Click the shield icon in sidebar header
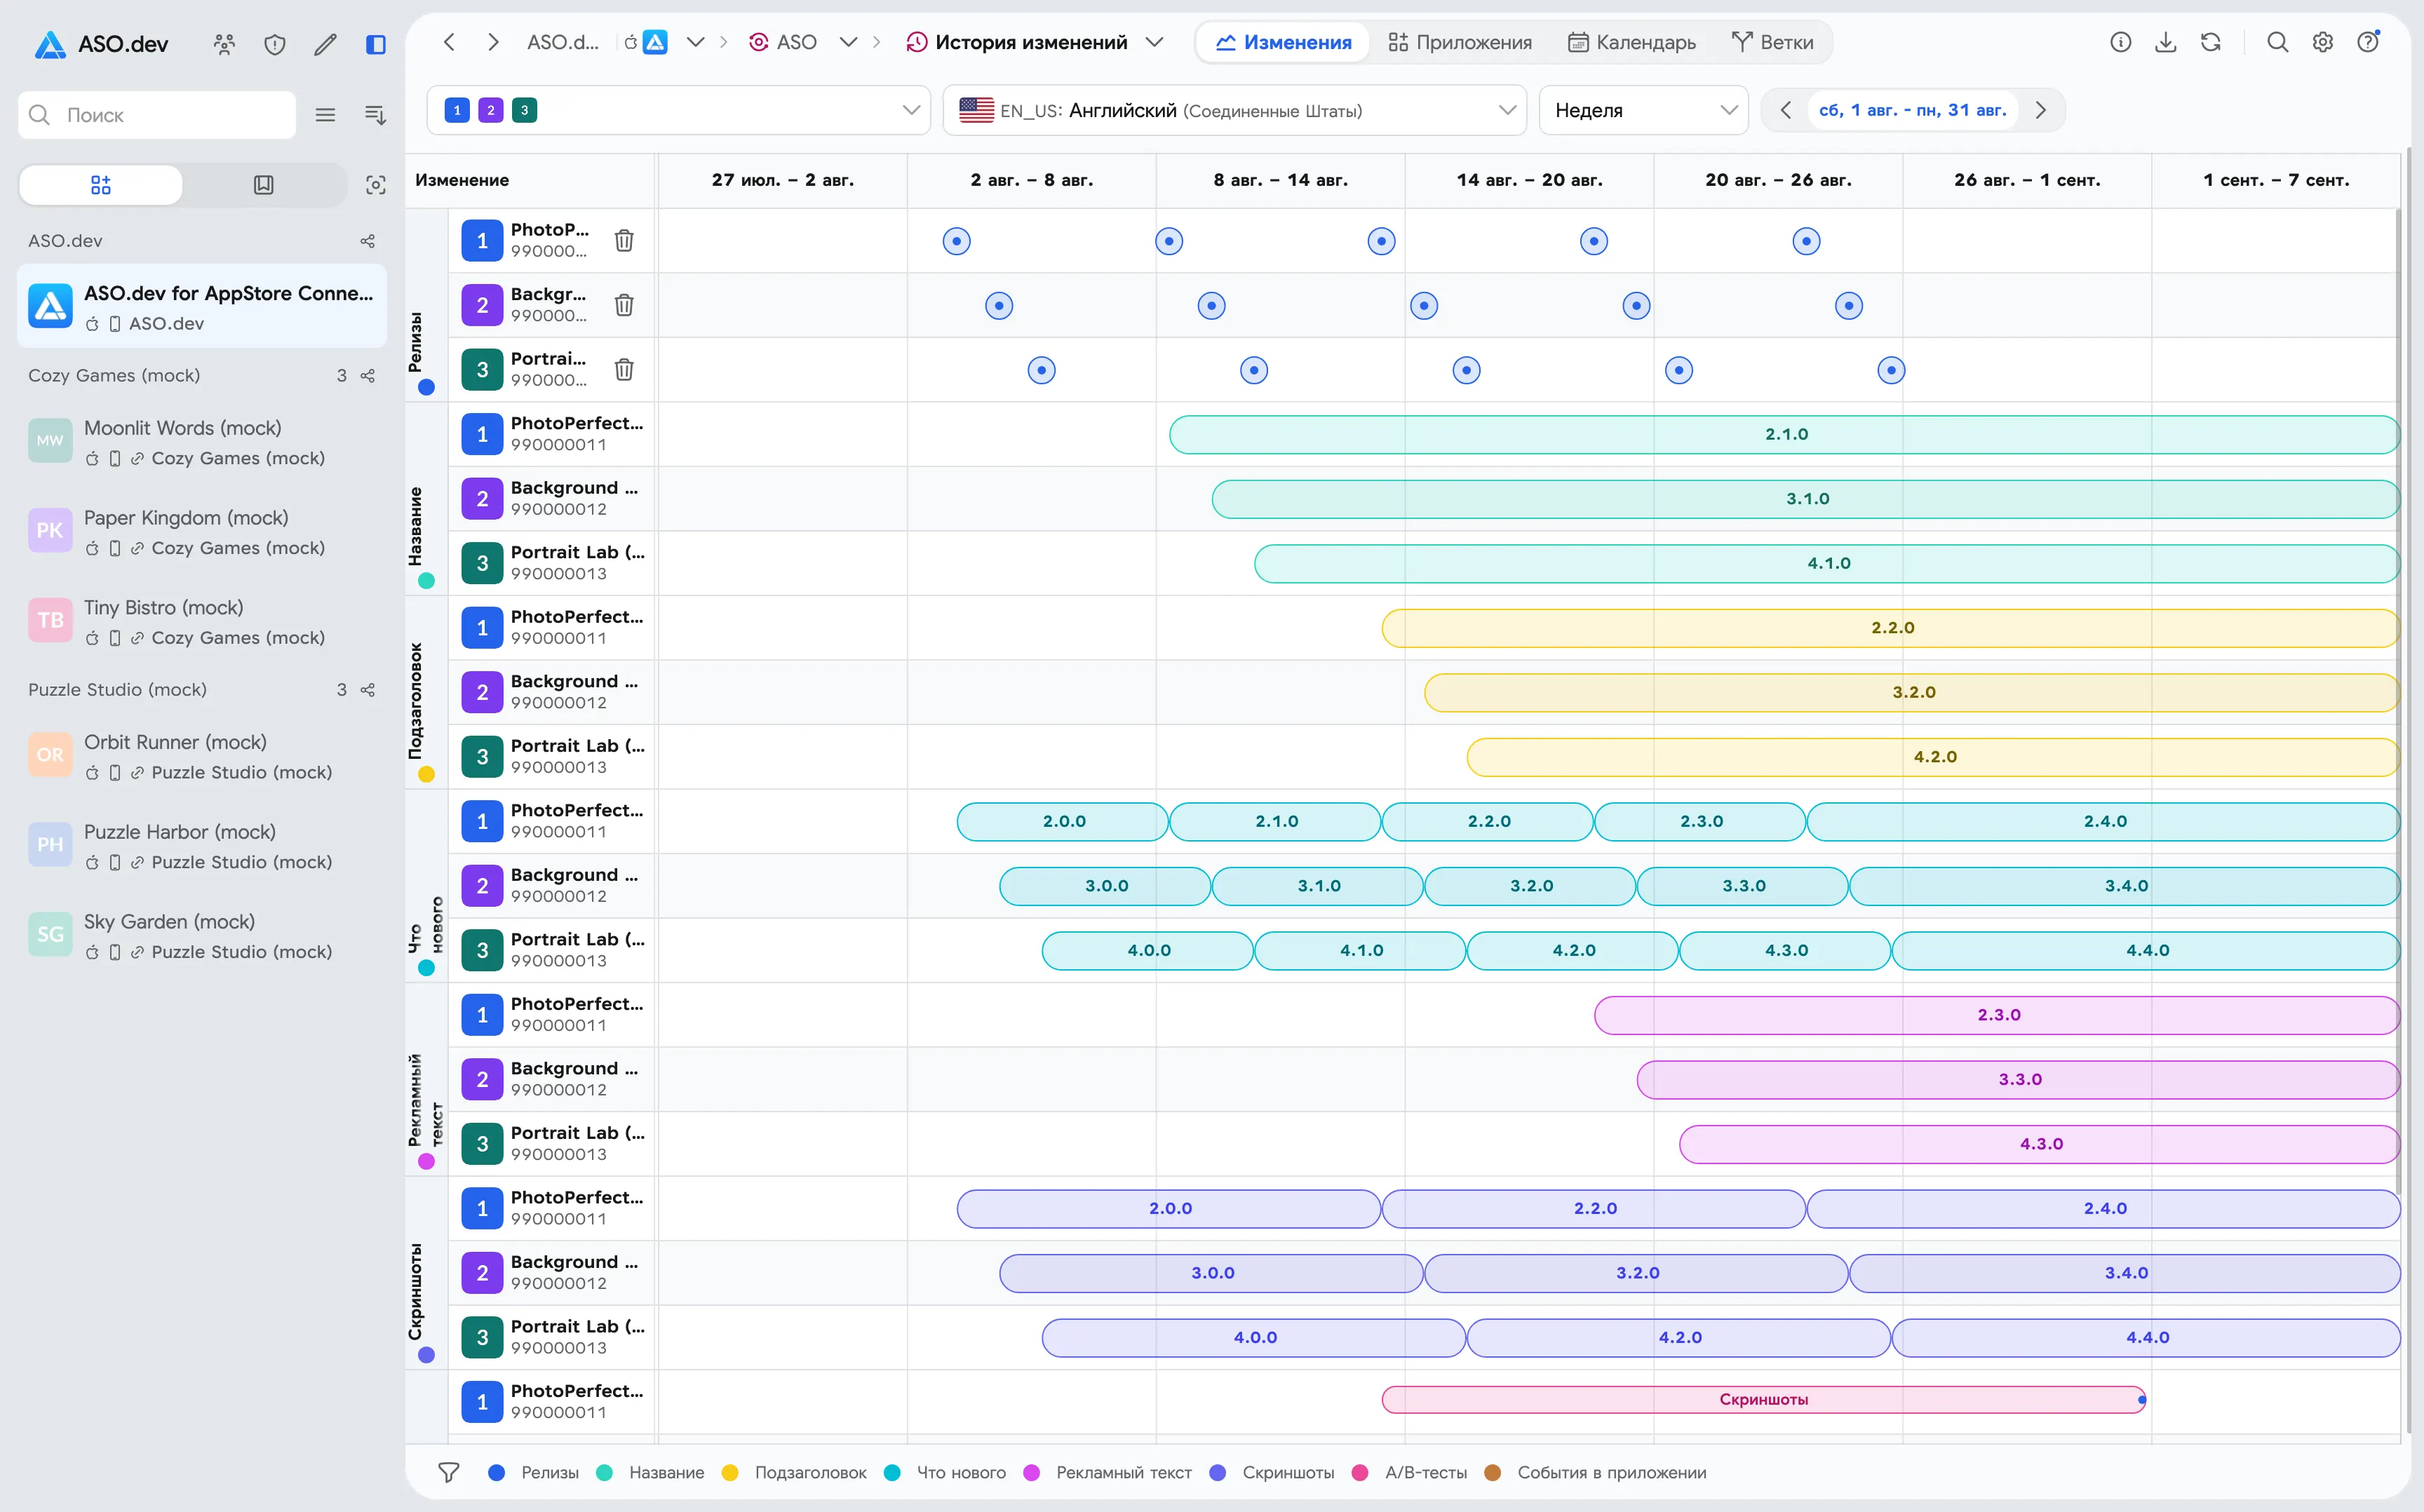The image size is (2424, 1512). (x=275, y=44)
